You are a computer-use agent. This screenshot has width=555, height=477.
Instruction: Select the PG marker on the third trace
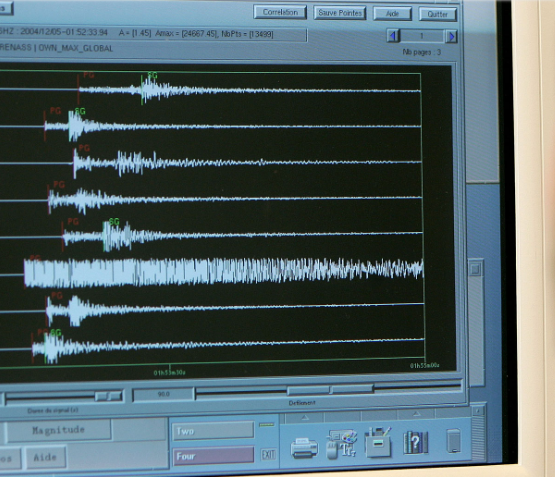(x=84, y=148)
